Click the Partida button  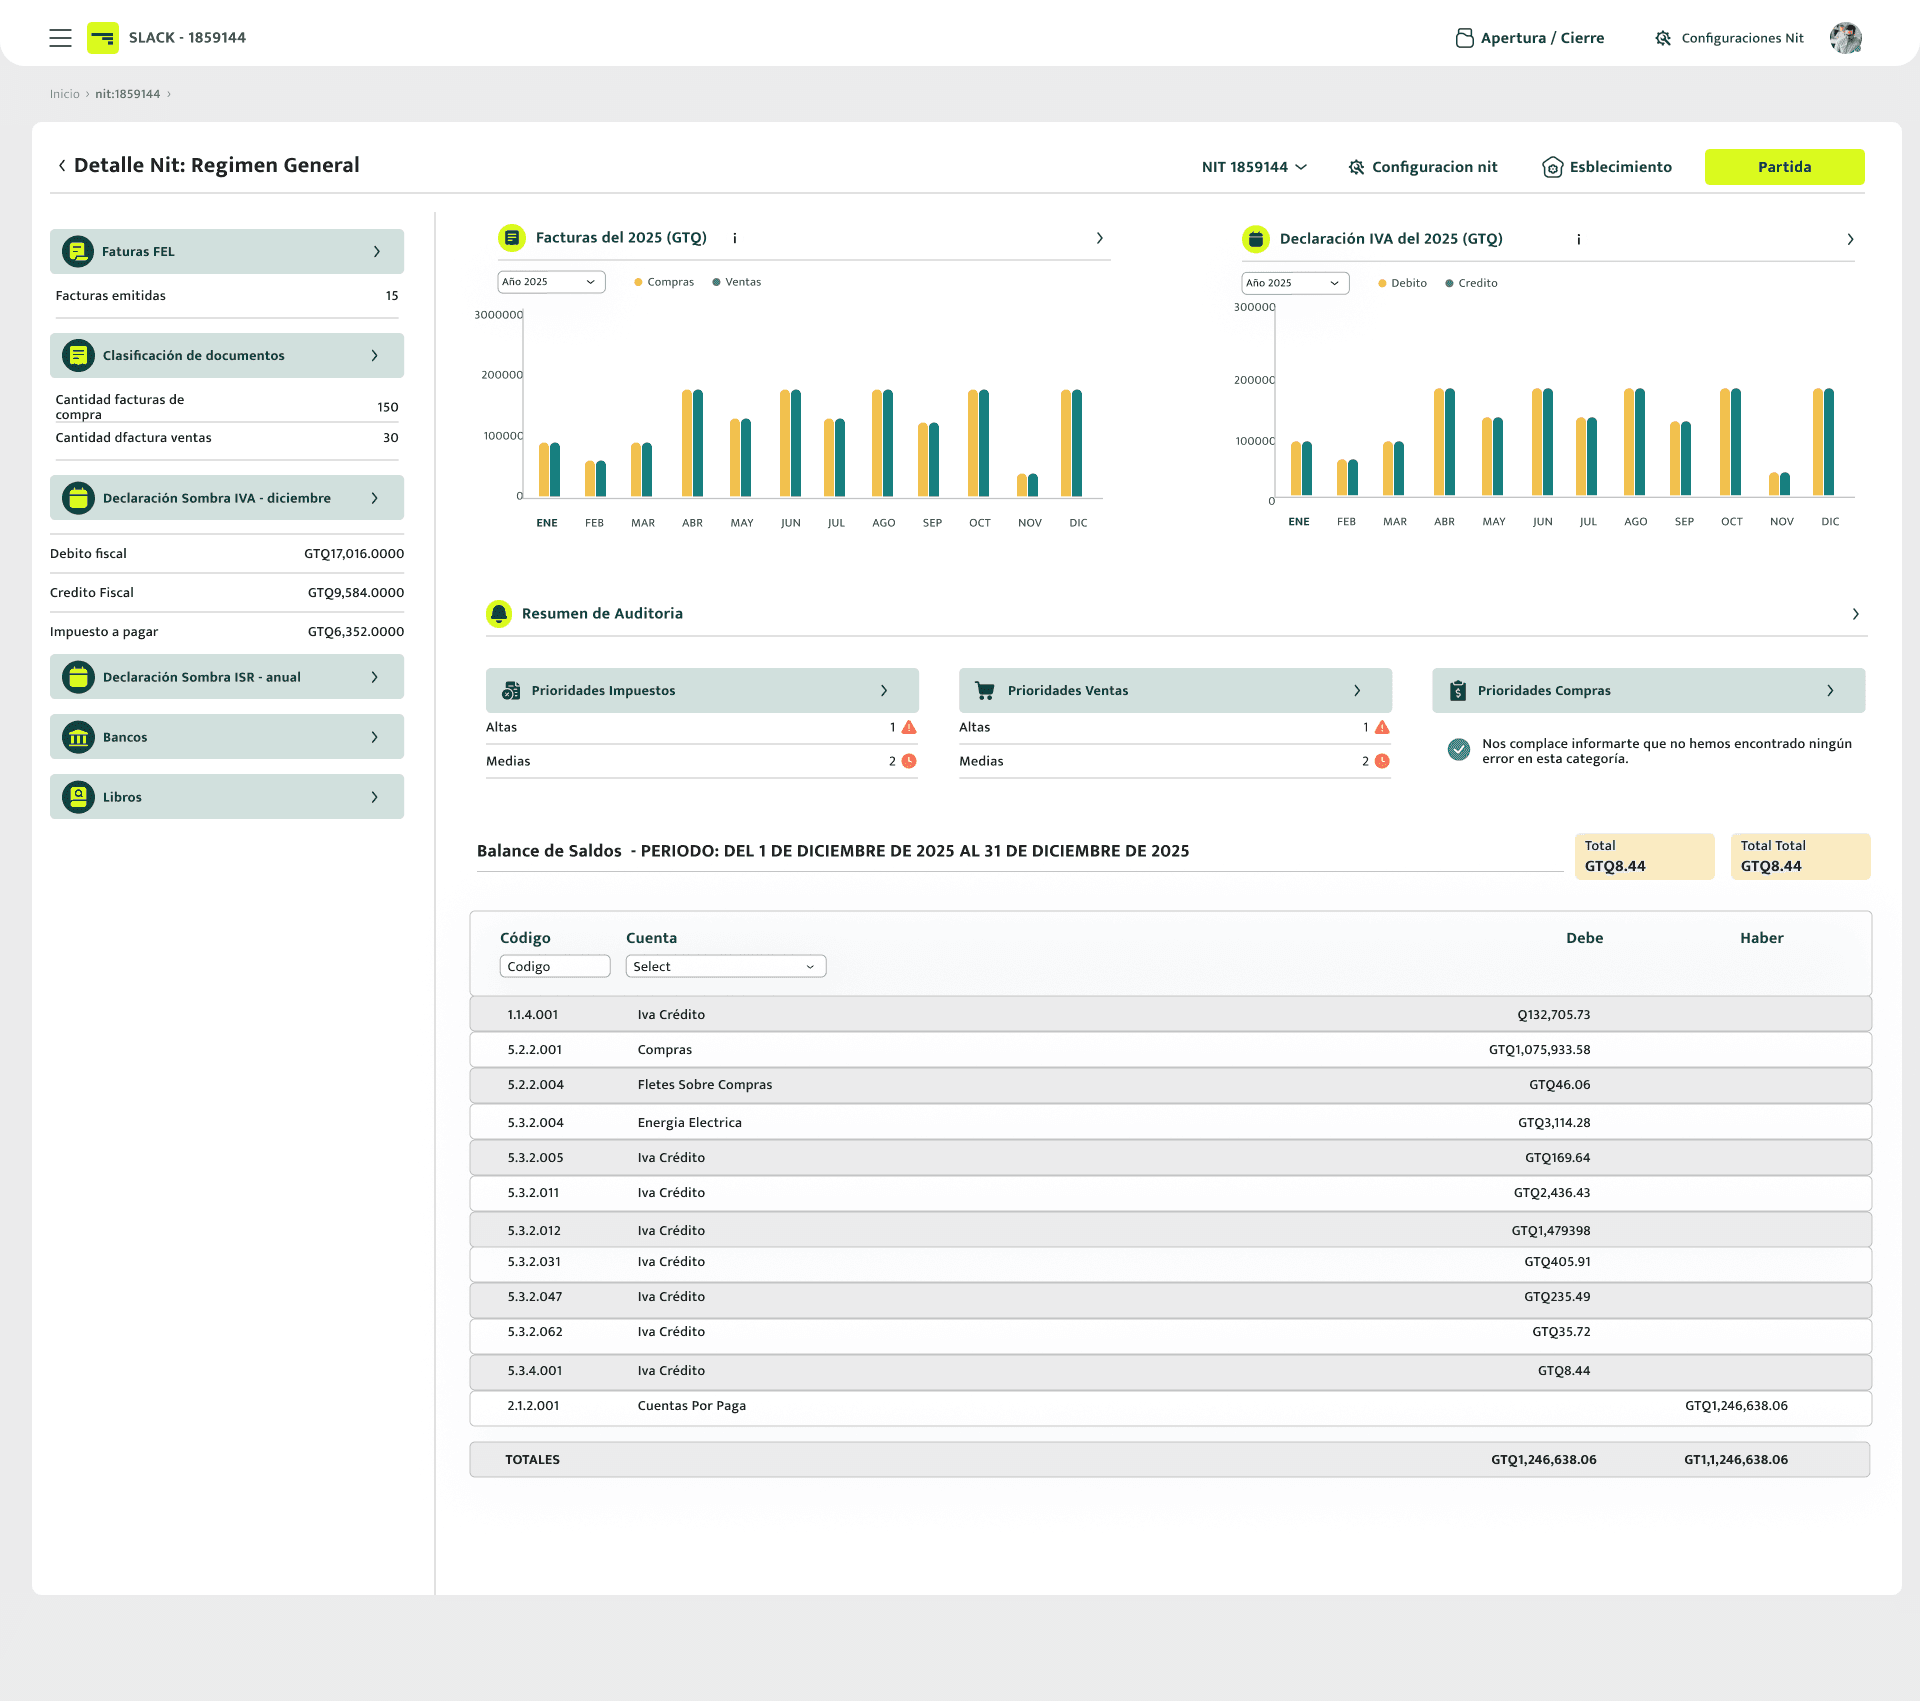pyautogui.click(x=1784, y=167)
